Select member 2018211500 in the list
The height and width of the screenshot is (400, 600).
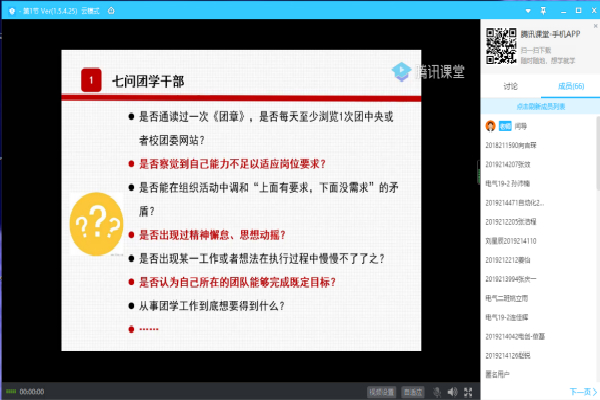pyautogui.click(x=518, y=145)
